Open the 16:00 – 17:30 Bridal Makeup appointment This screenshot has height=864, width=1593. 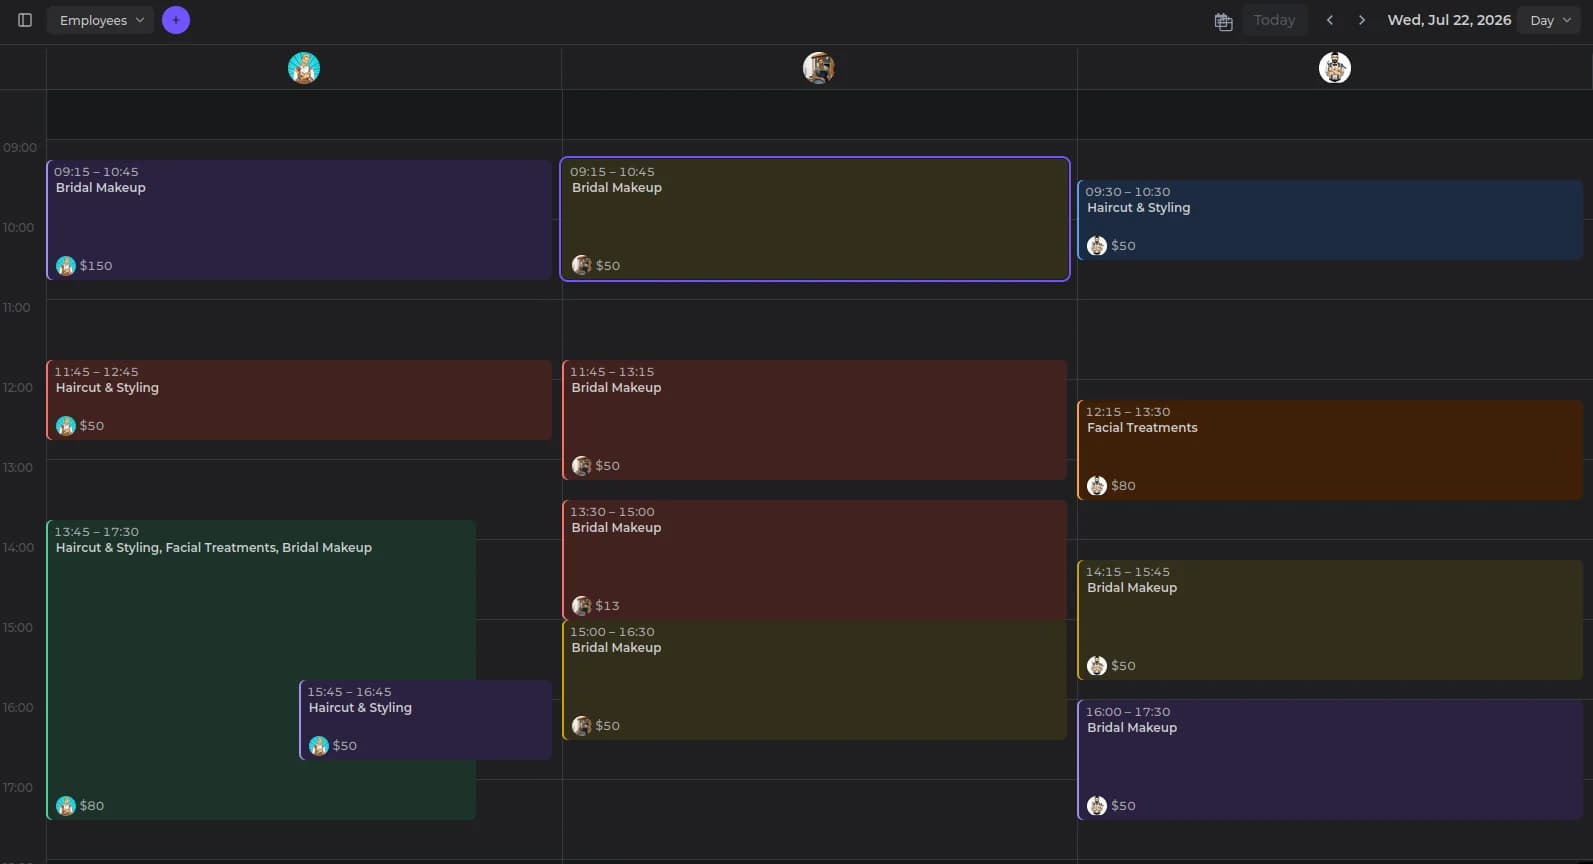click(1330, 760)
